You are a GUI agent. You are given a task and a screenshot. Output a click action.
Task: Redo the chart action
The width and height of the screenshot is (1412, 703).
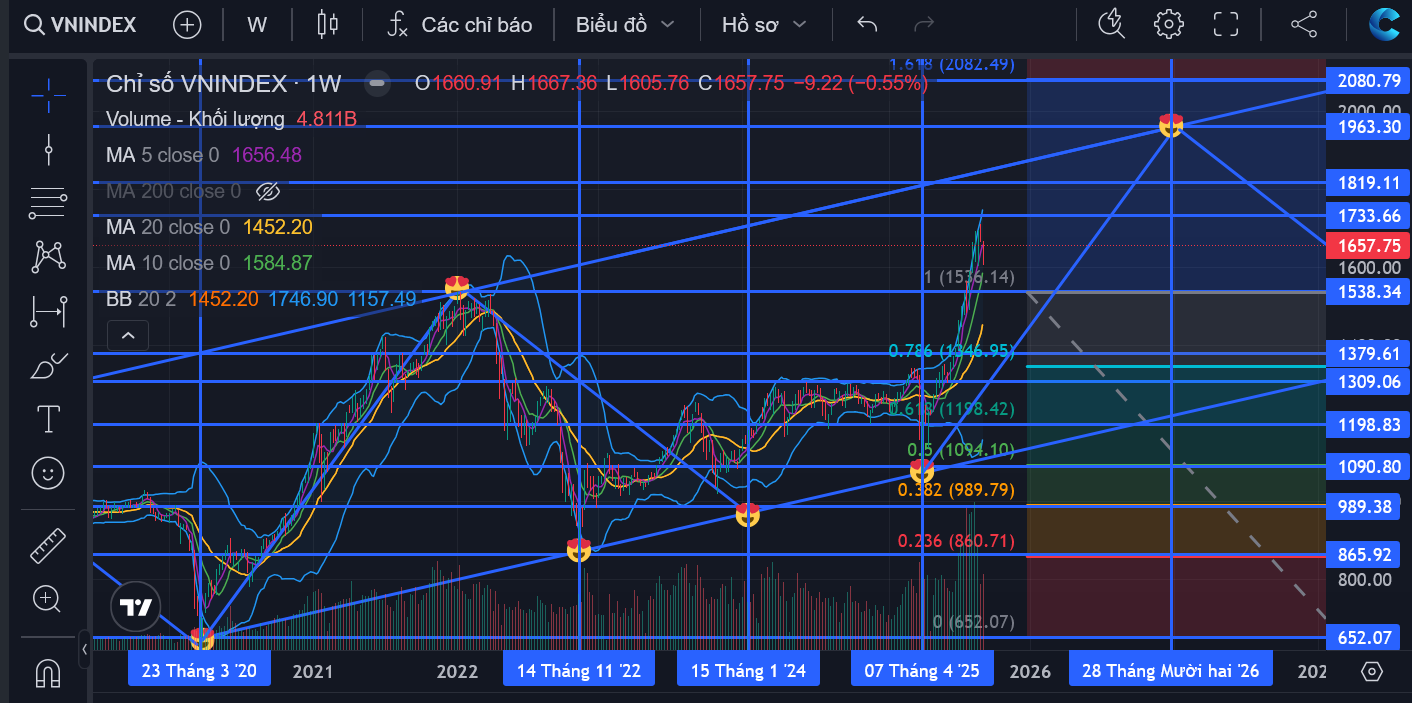(x=924, y=25)
